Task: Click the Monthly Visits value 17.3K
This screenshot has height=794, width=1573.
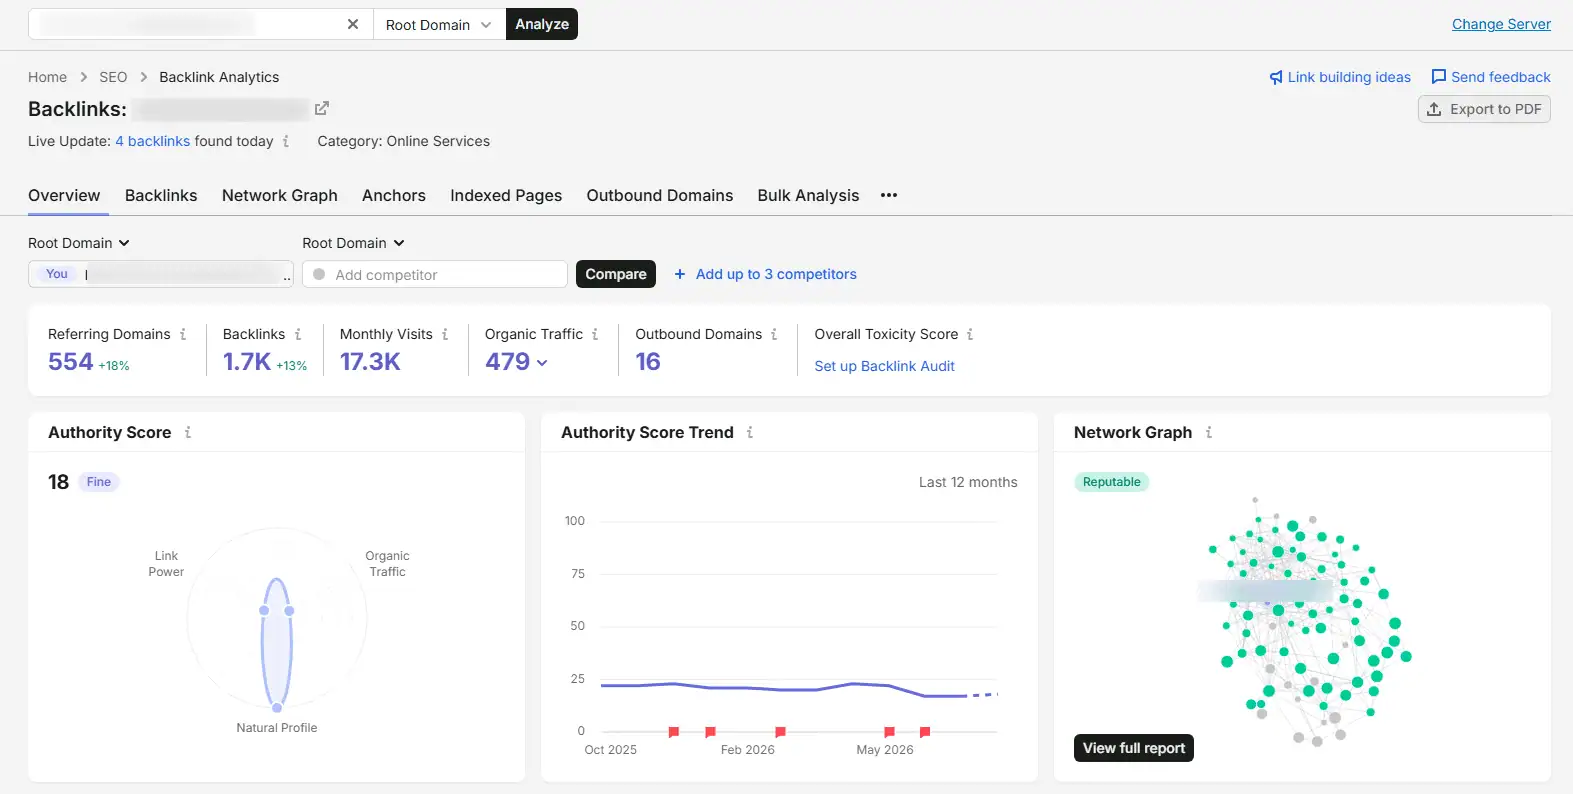Action: (370, 362)
